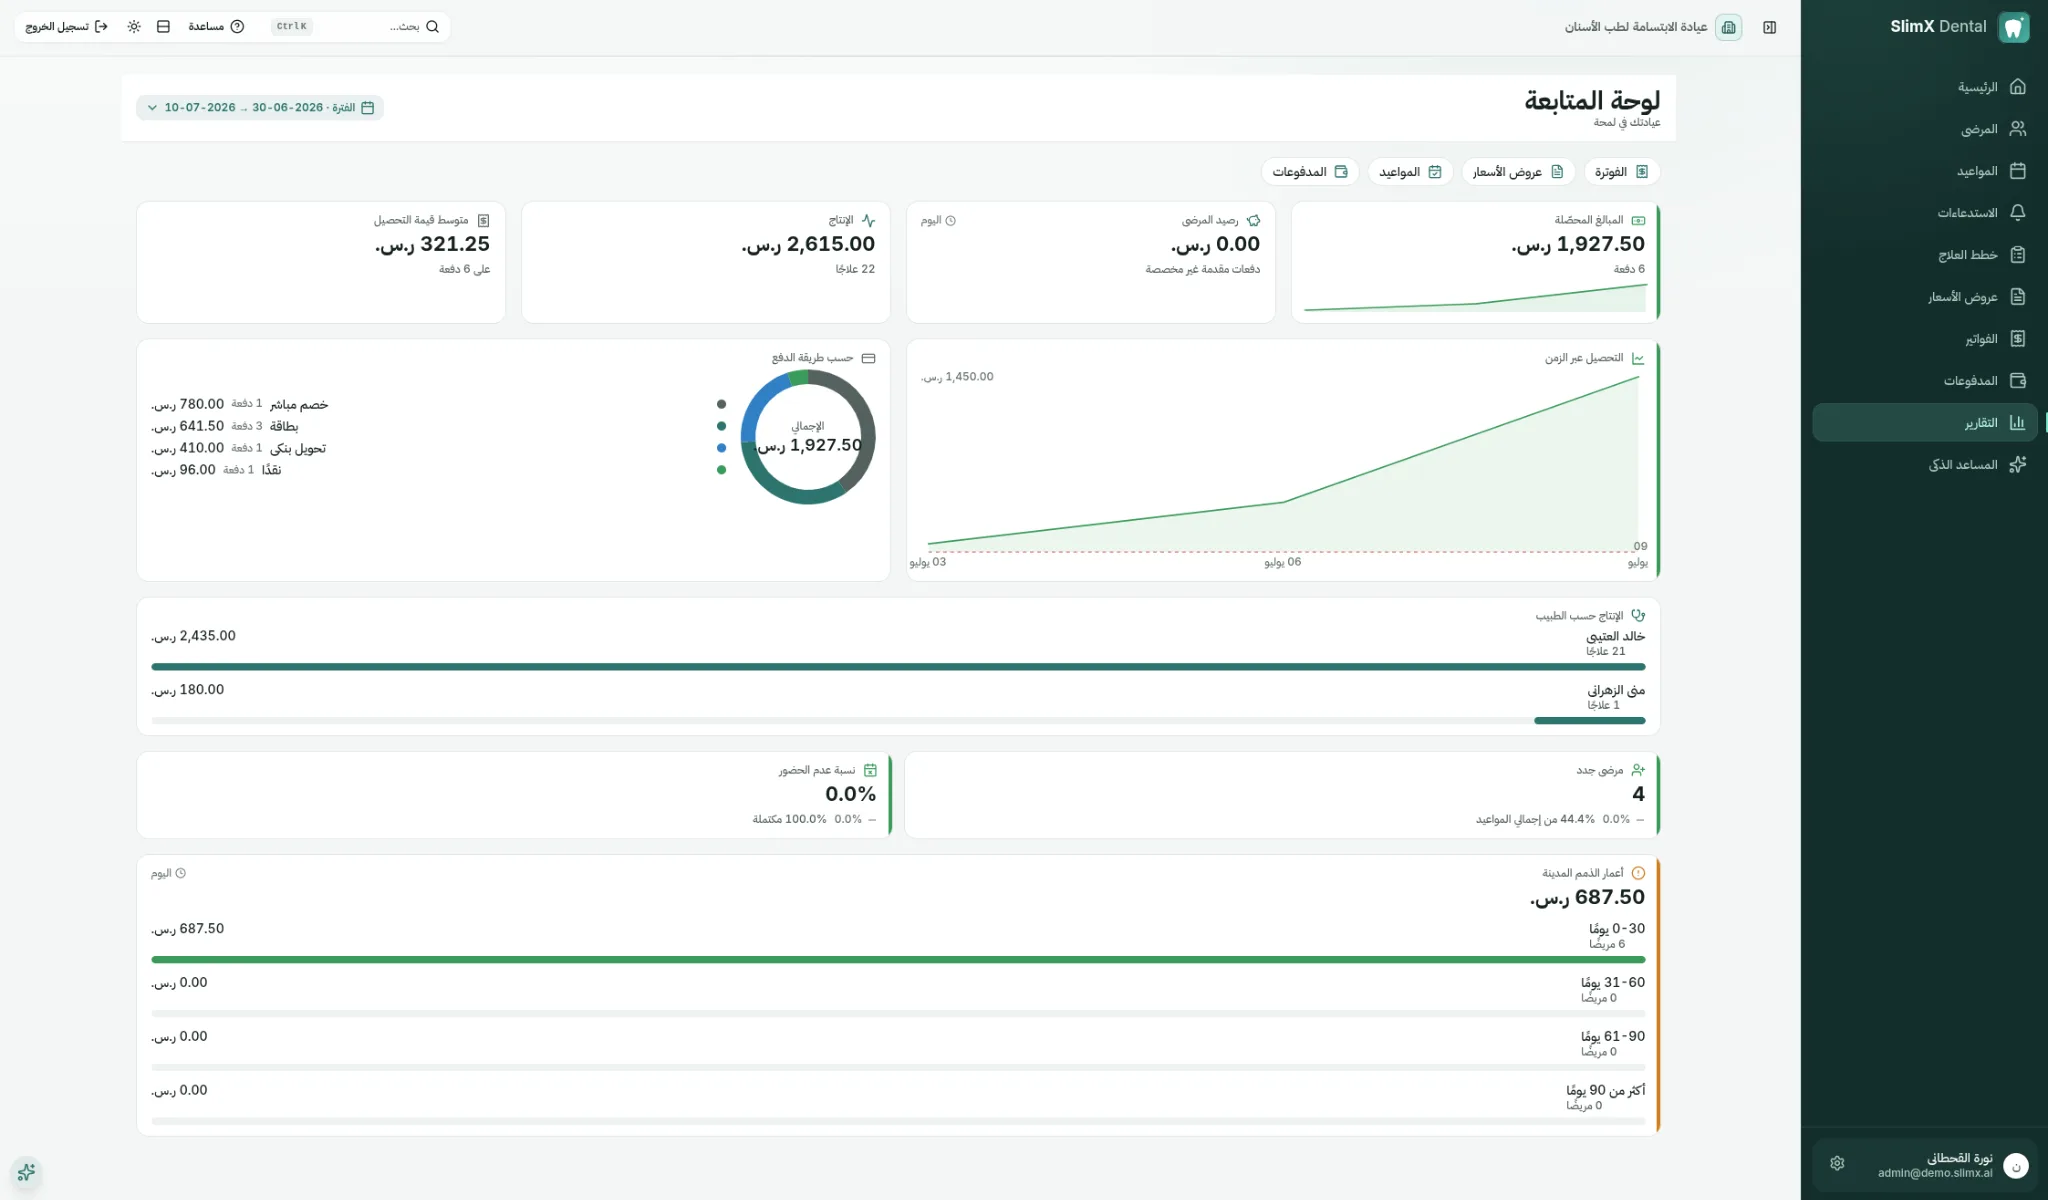This screenshot has height=1200, width=2048.
Task: Open the مساعدة help link
Action: (216, 27)
